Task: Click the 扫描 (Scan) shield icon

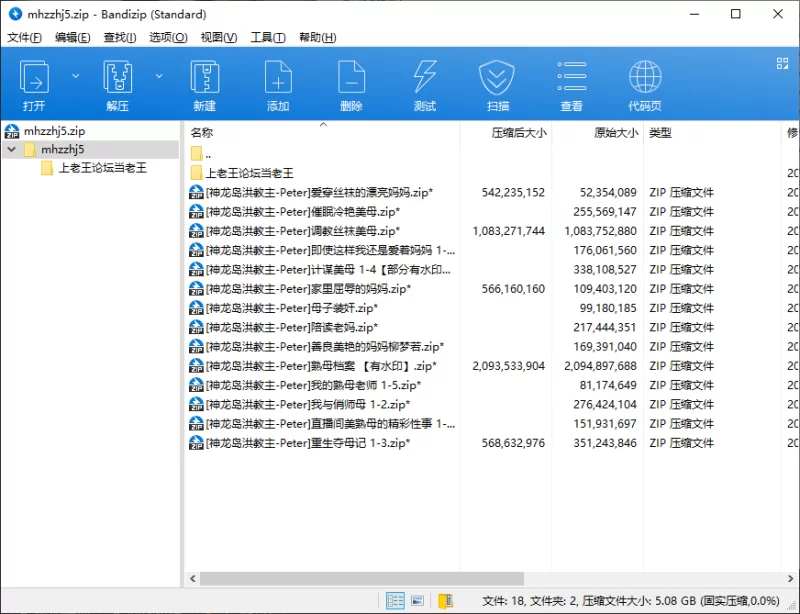Action: click(497, 78)
